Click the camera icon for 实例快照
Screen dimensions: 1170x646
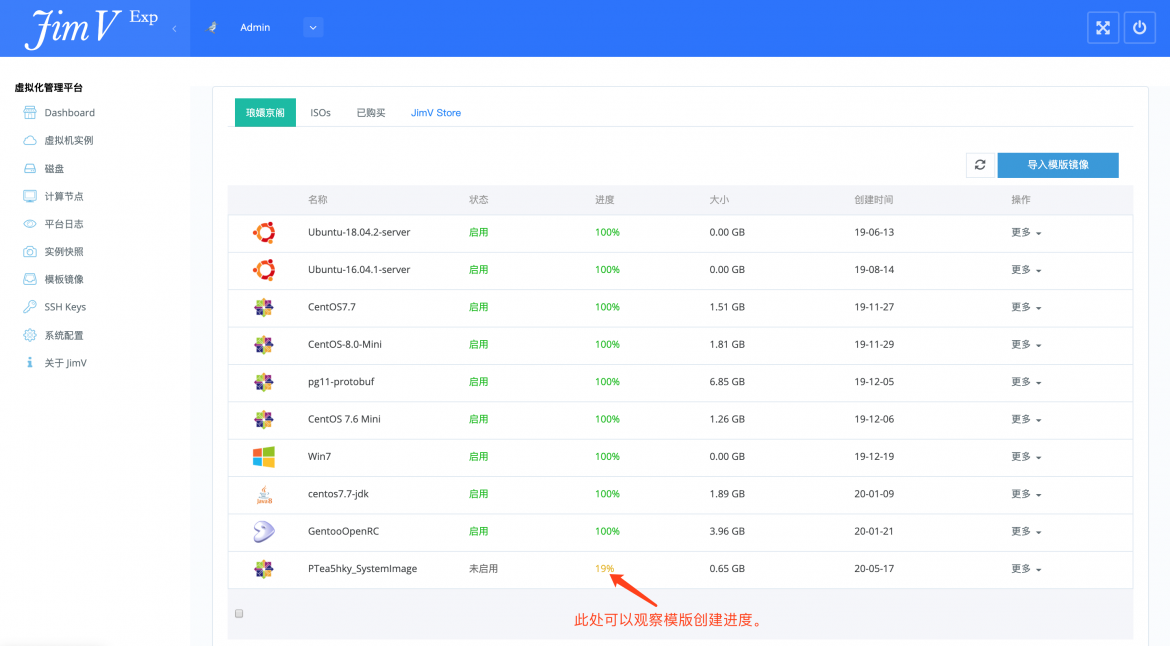click(x=30, y=251)
